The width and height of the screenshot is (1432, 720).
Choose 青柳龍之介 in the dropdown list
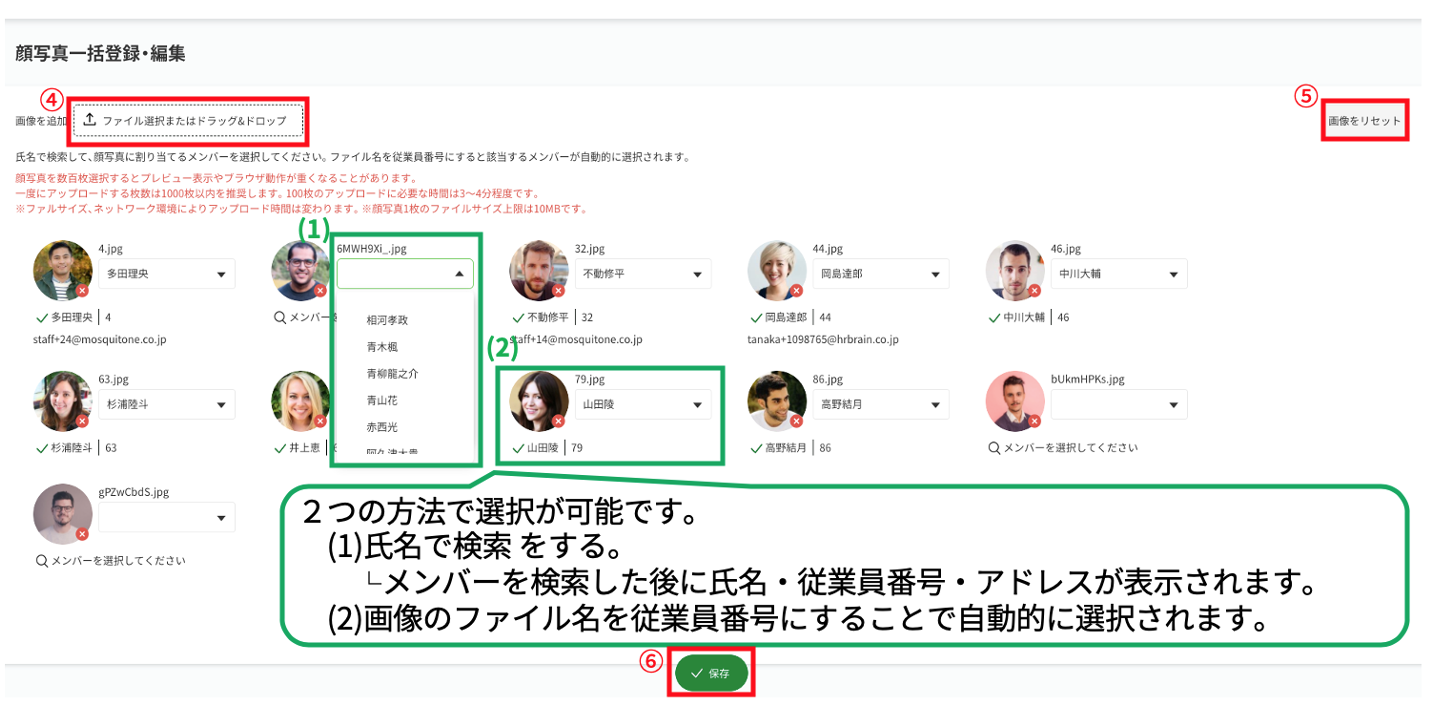pos(394,373)
